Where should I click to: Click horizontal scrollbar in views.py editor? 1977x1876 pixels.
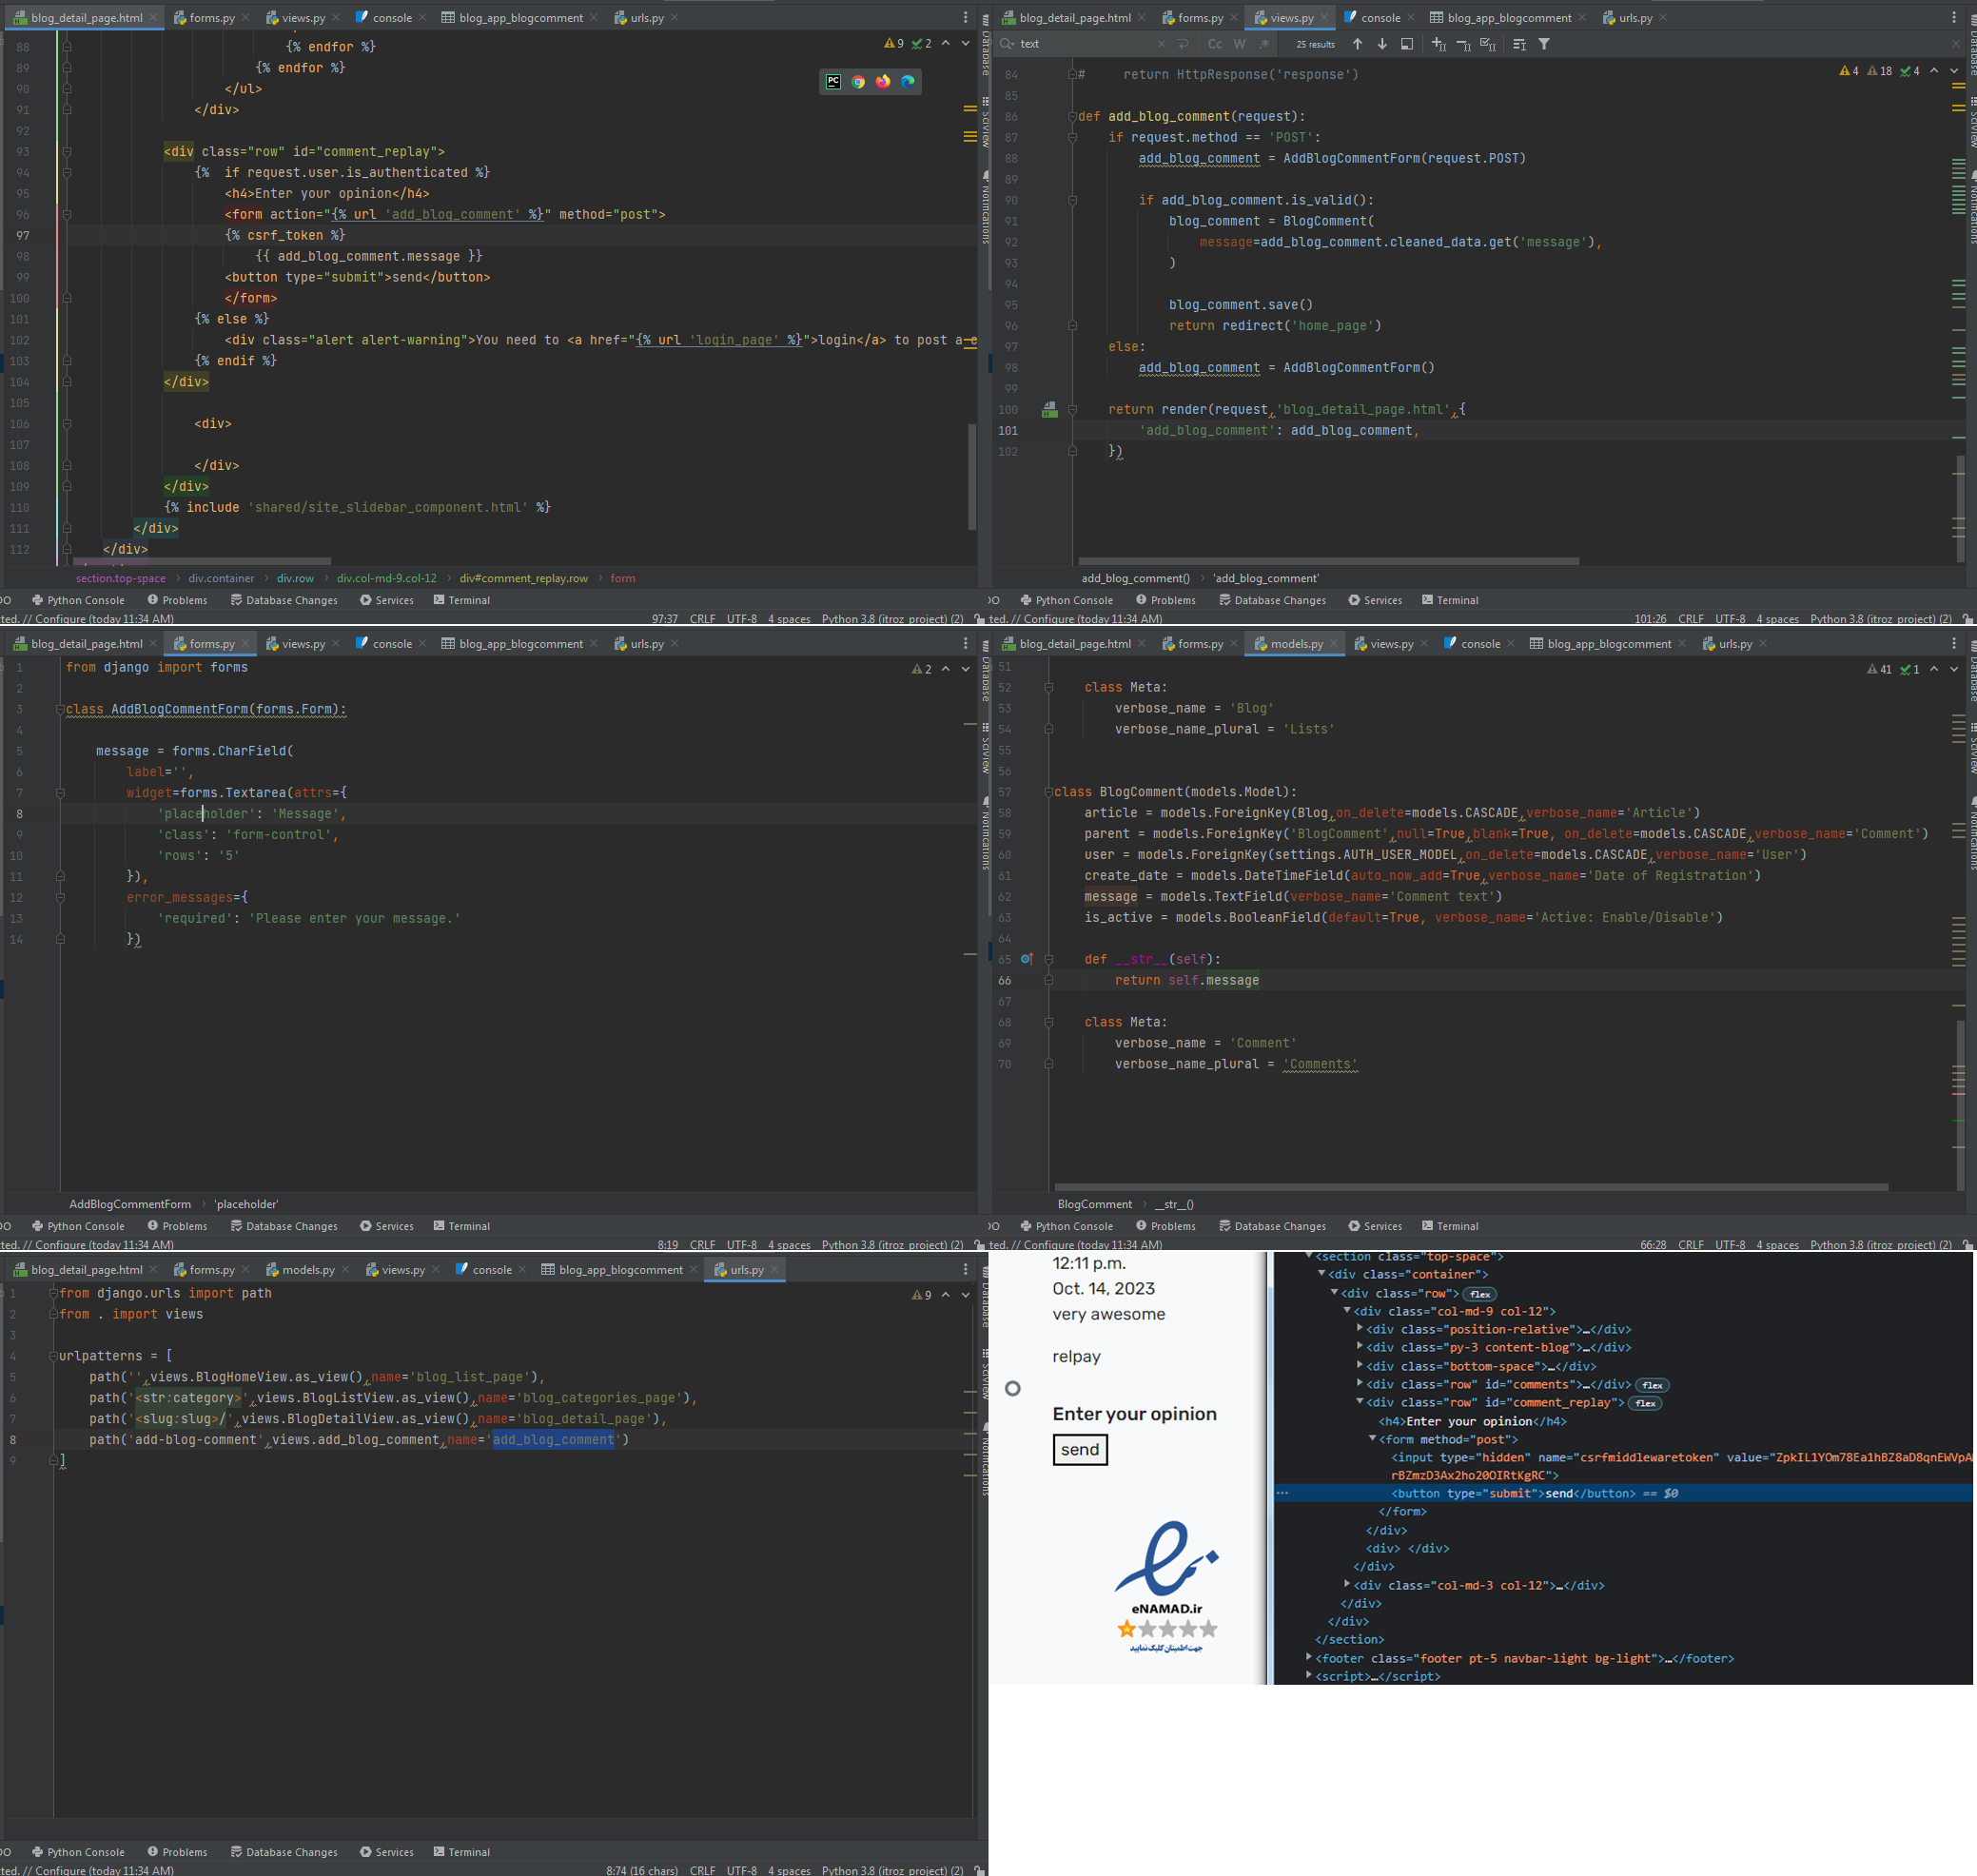[1327, 561]
